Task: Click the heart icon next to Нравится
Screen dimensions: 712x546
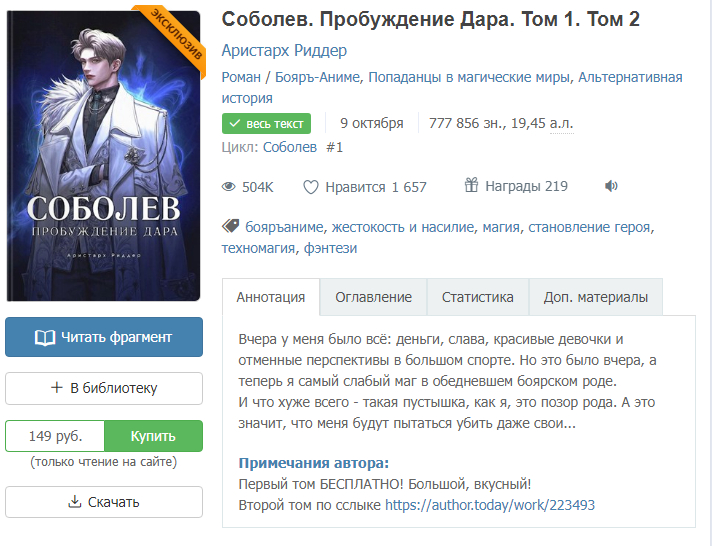Action: click(x=311, y=187)
